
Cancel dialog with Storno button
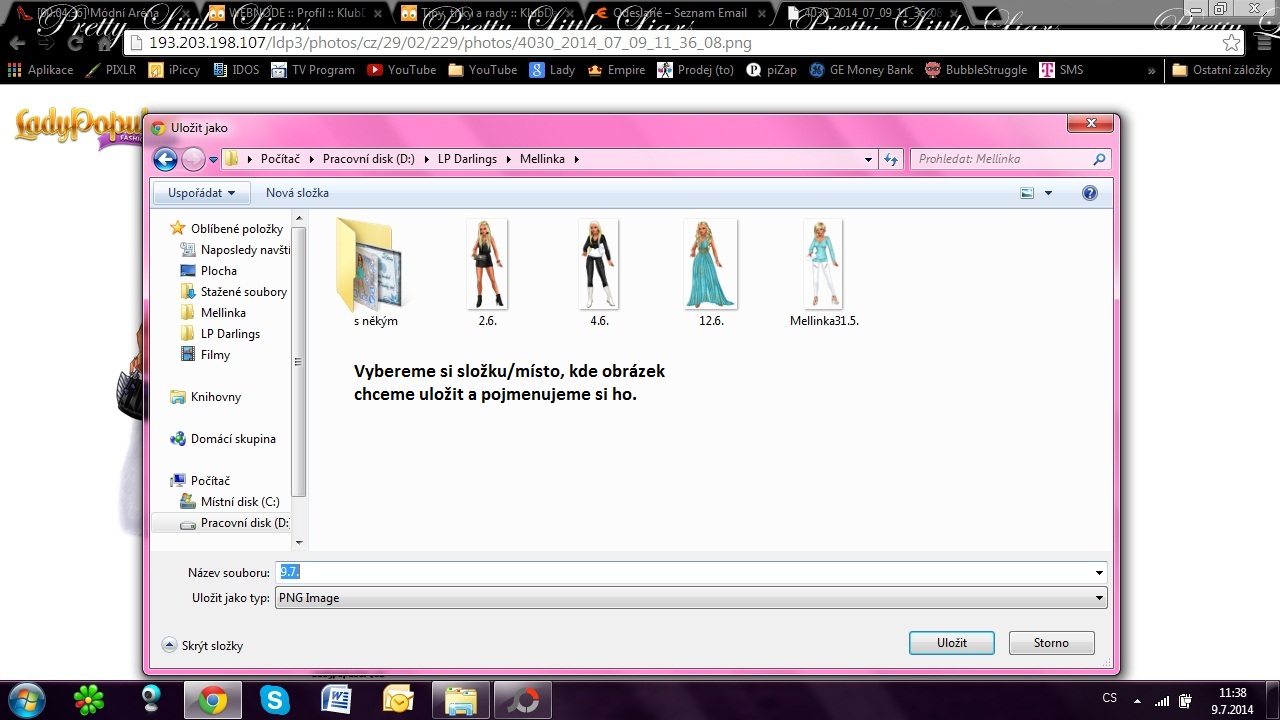1051,643
